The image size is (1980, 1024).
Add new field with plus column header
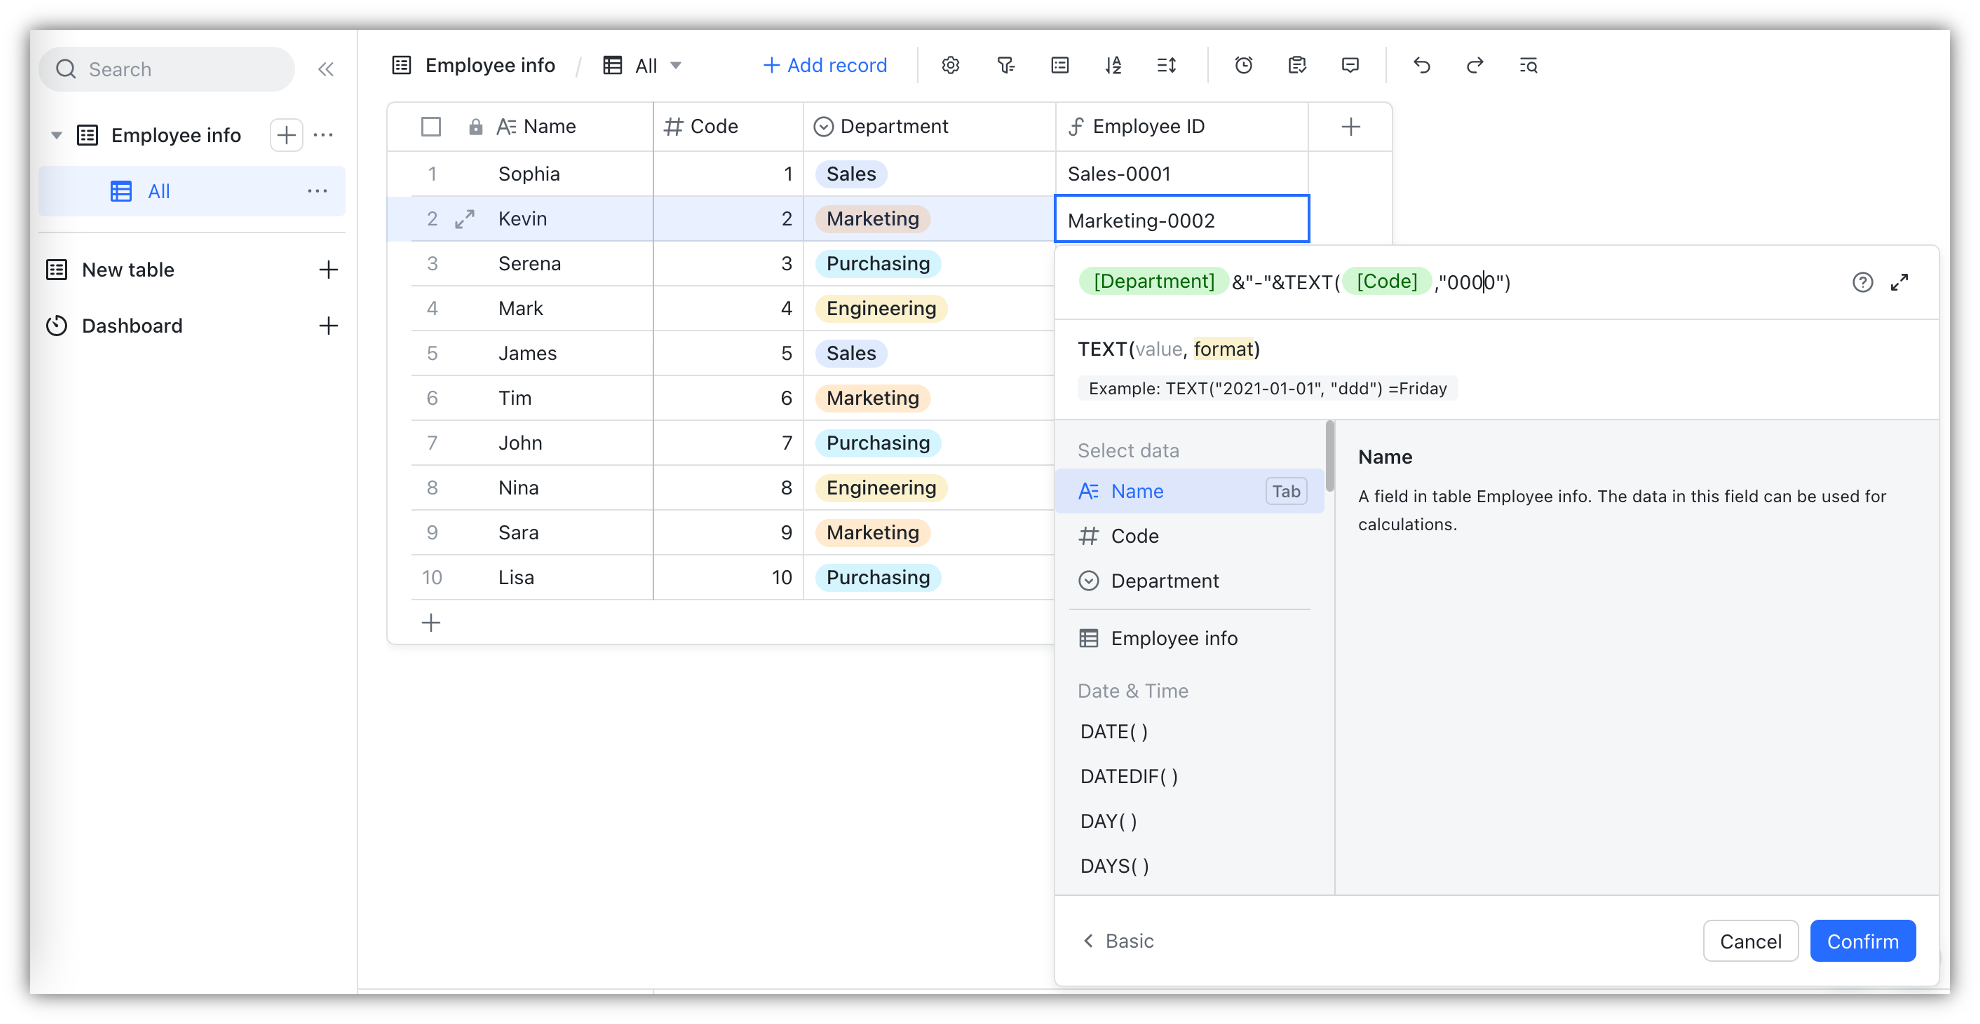click(x=1350, y=127)
